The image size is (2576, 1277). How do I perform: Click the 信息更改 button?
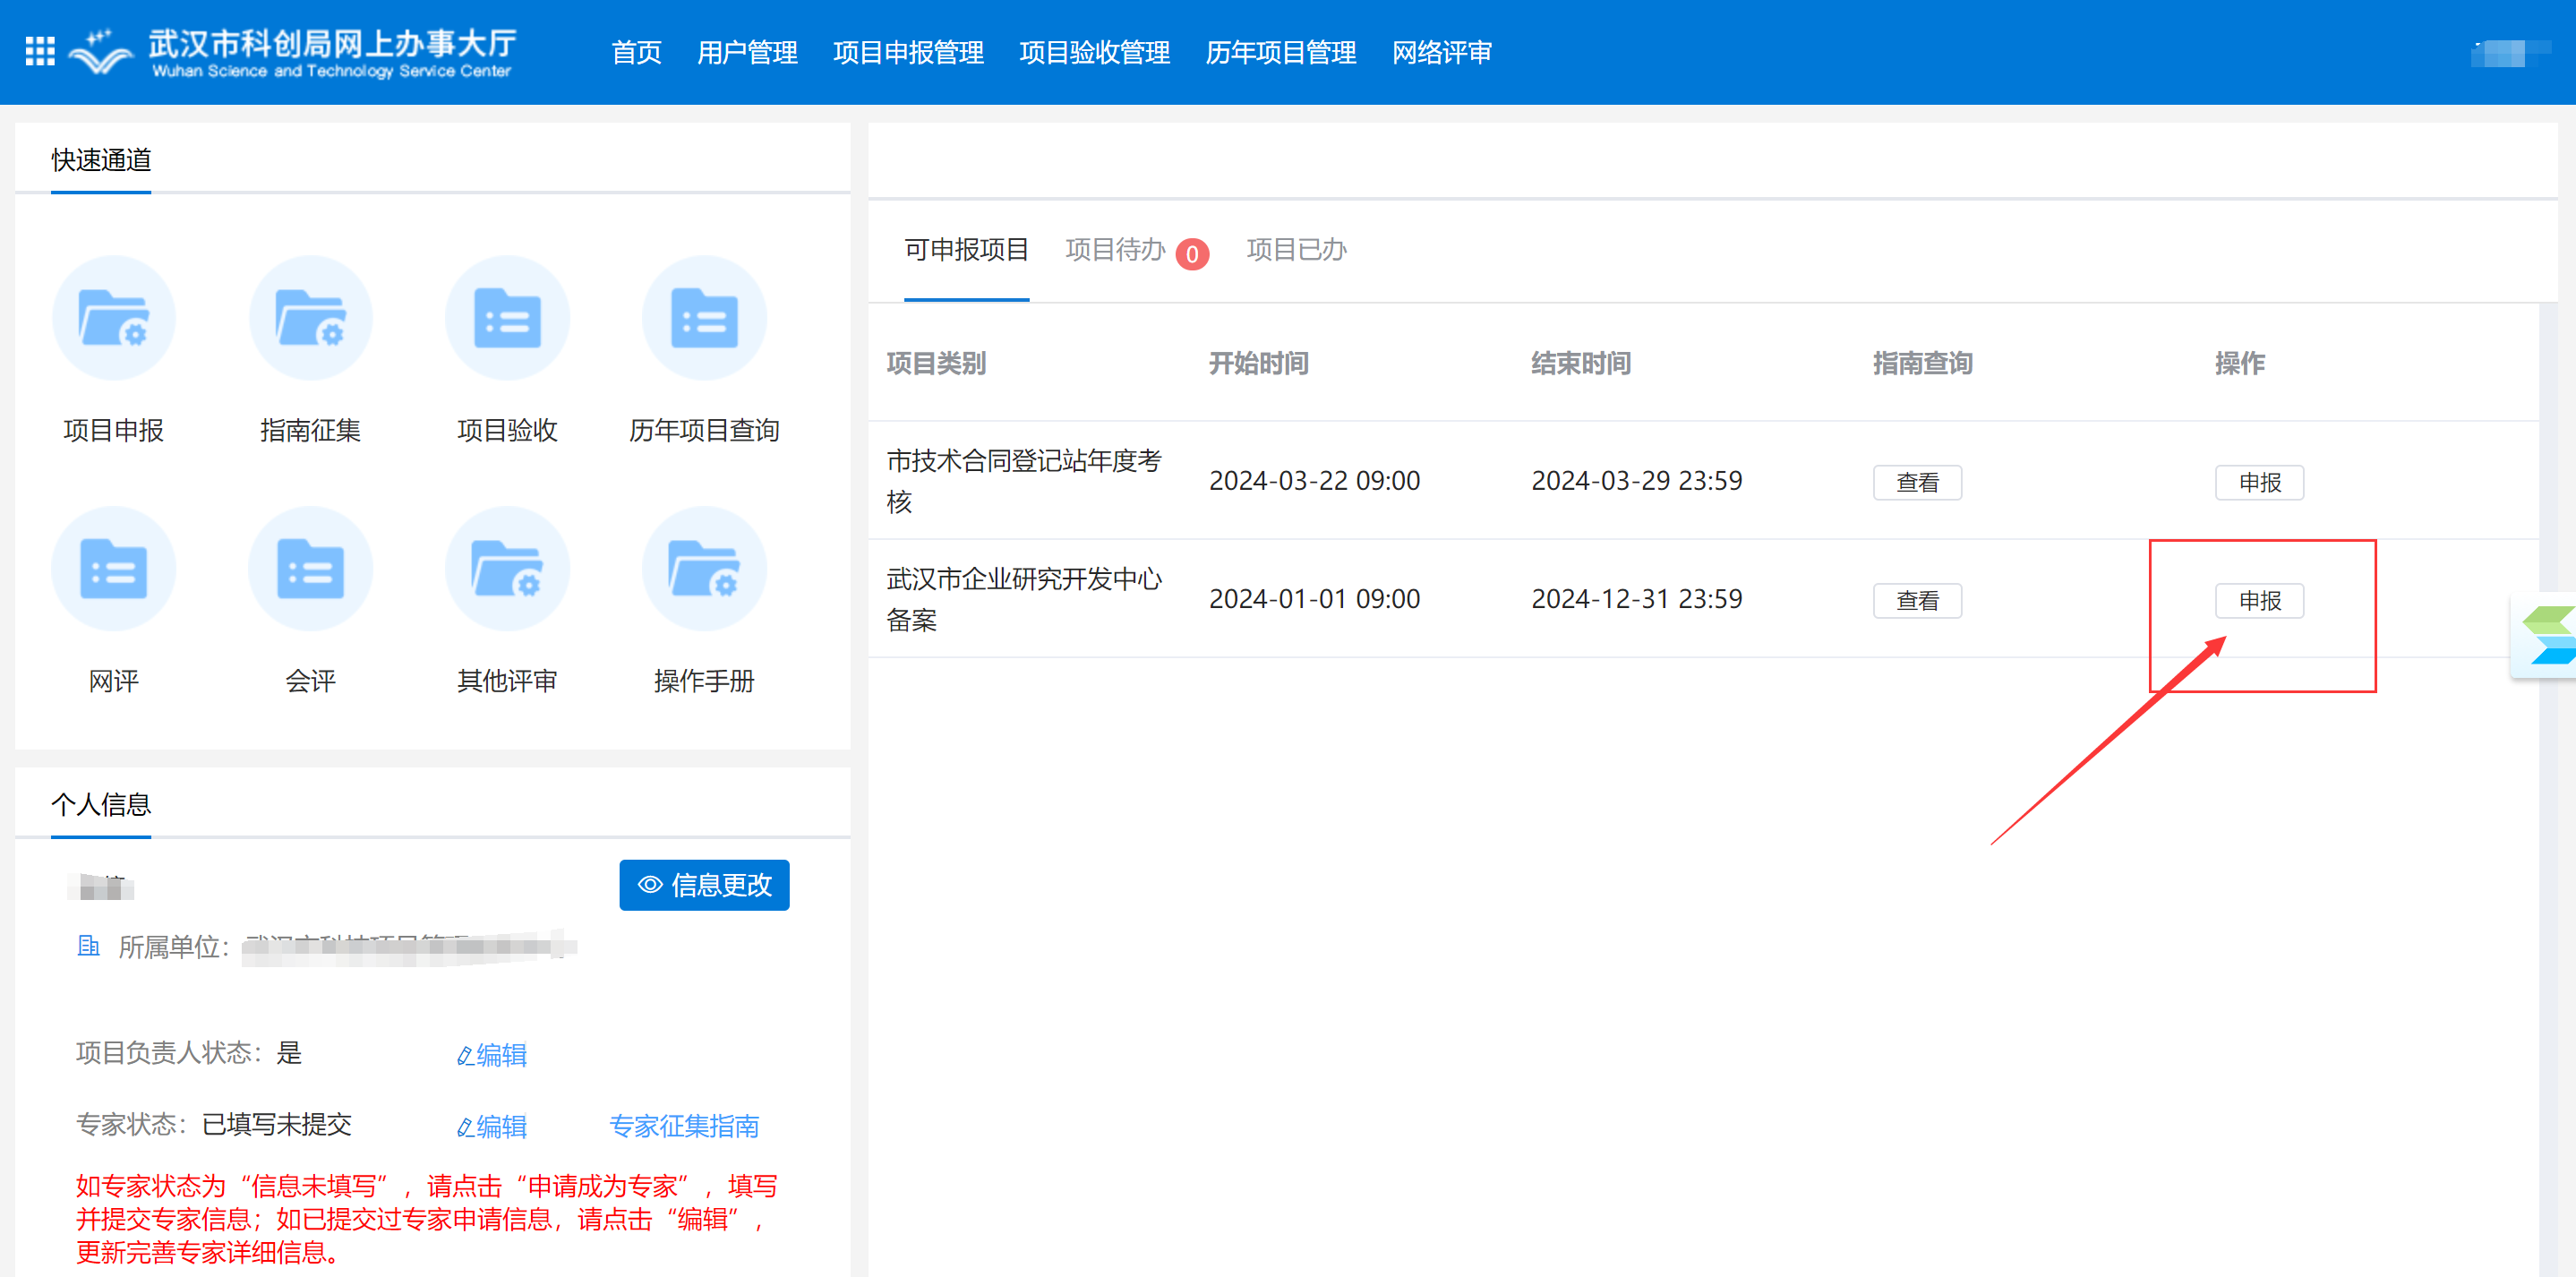704,885
